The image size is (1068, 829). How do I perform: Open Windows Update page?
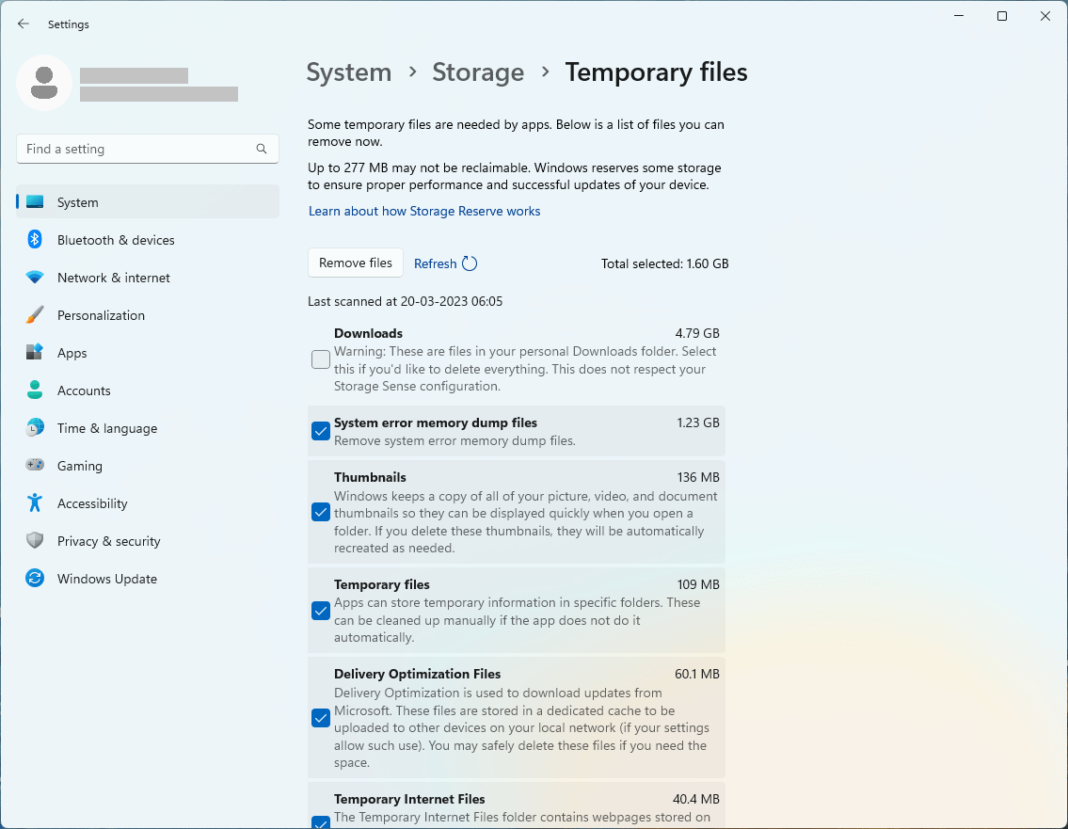147,578
